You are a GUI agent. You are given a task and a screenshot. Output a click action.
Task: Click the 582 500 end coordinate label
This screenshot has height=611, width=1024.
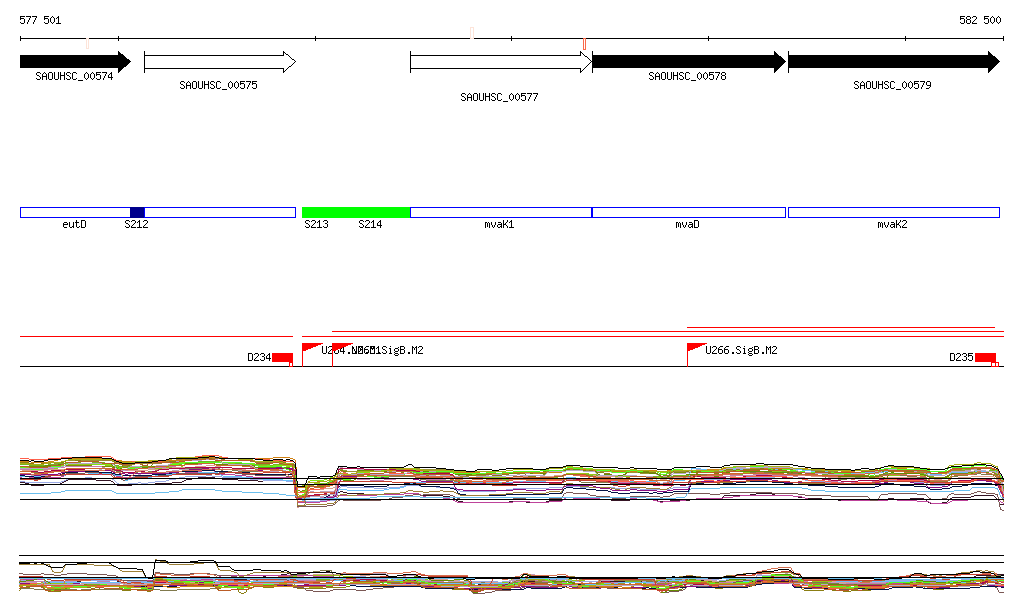tap(980, 20)
